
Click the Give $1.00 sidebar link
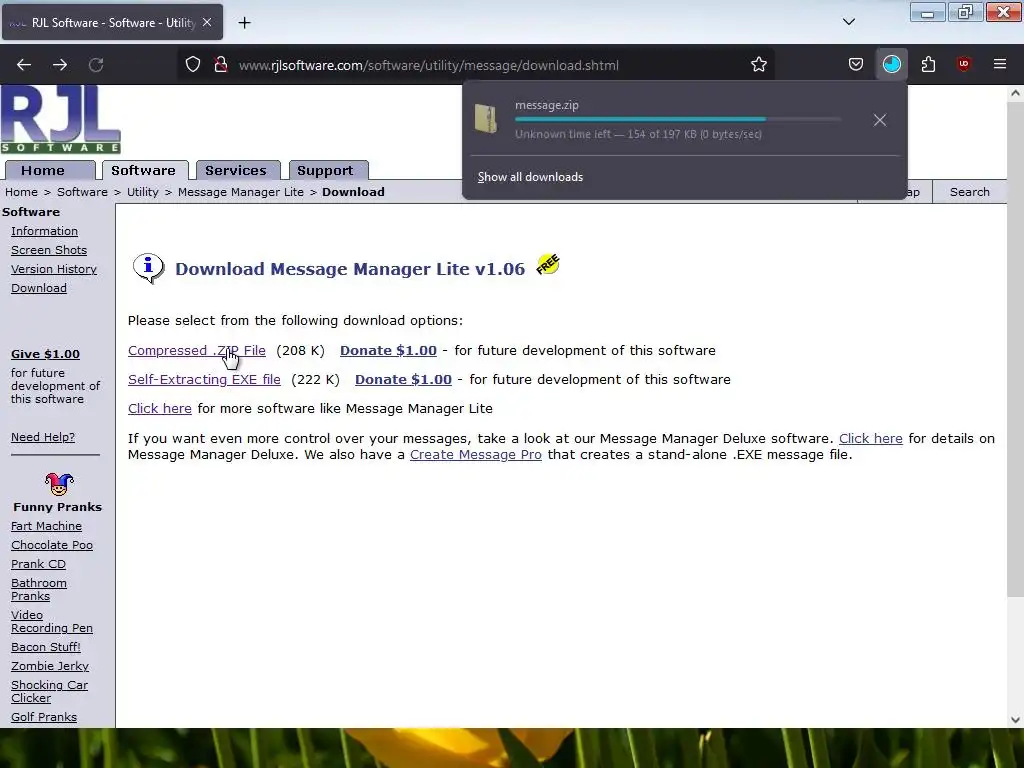pos(45,354)
